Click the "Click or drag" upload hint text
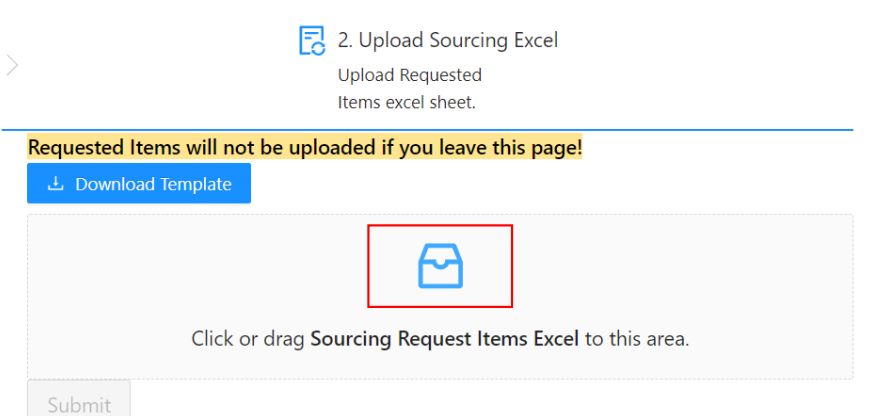The width and height of the screenshot is (873, 416). click(x=248, y=339)
